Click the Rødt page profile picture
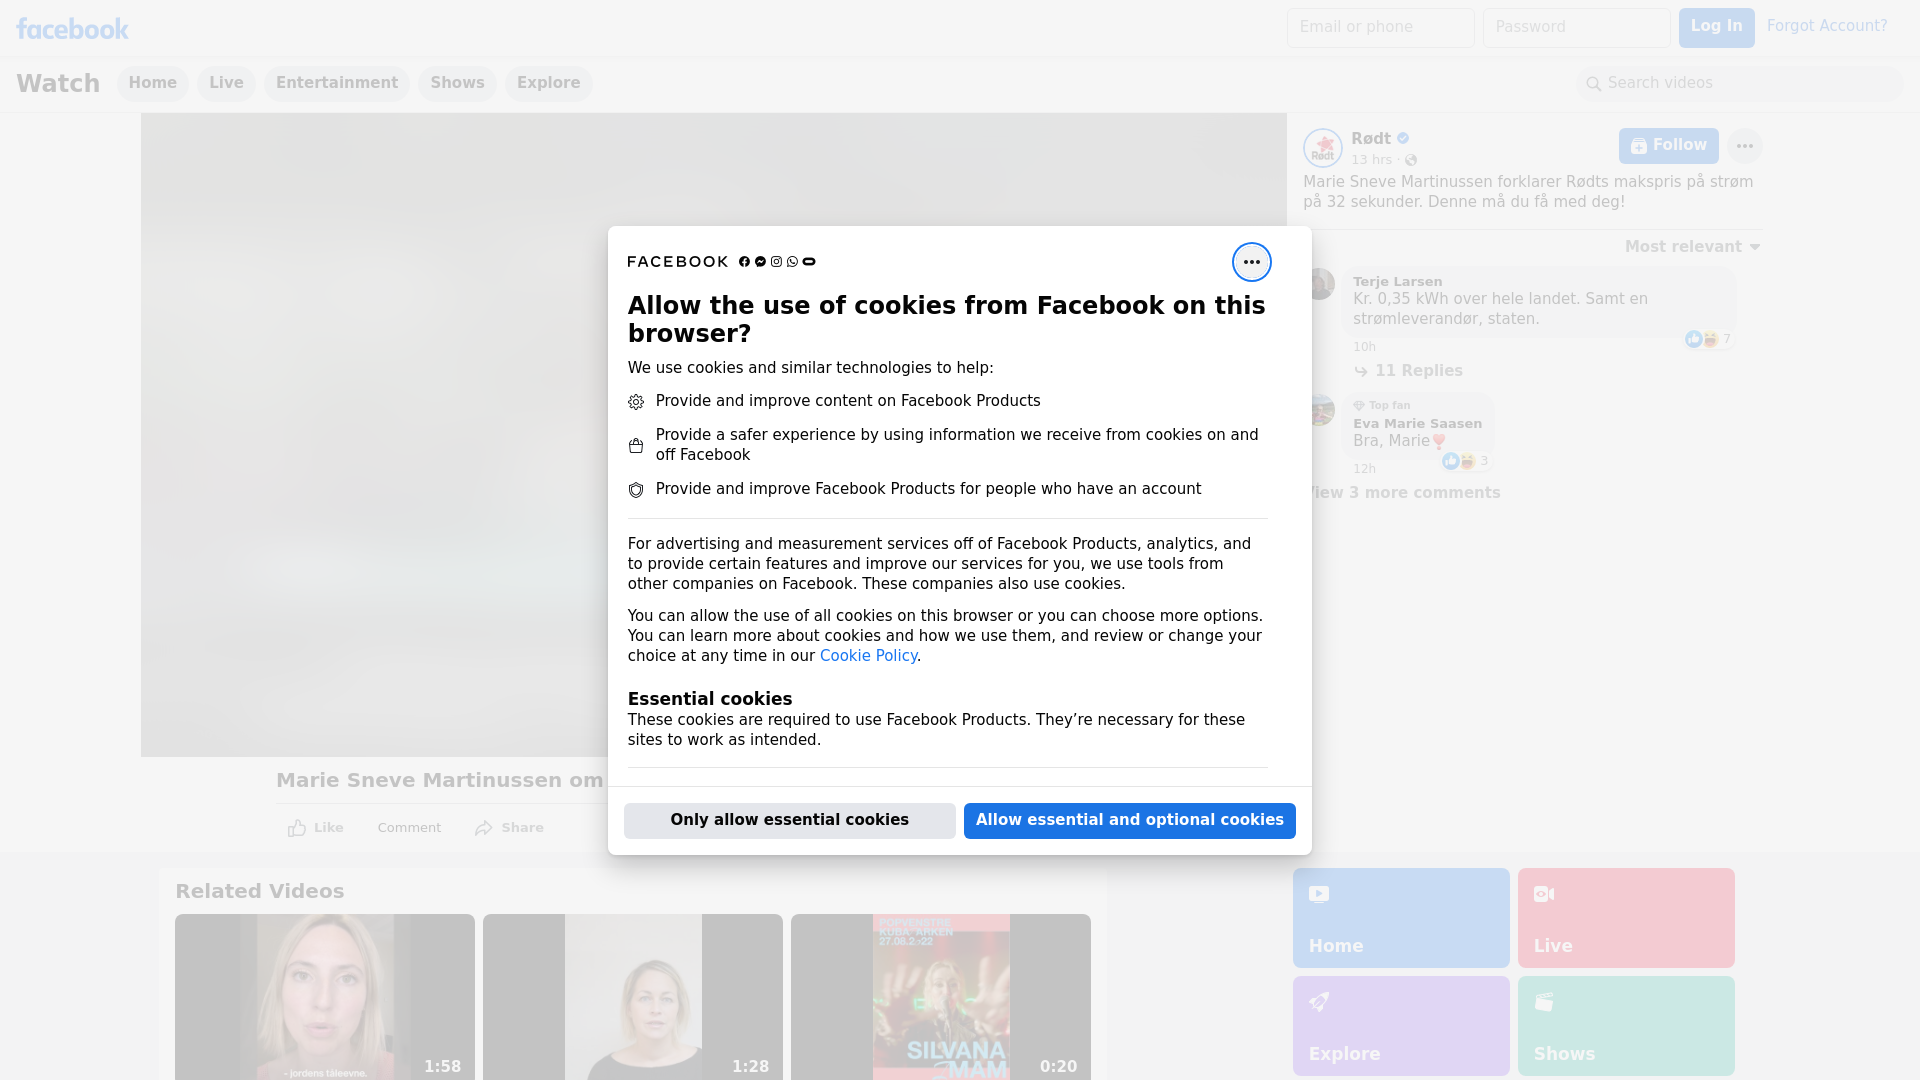Screen dimensions: 1920x1080 (x=1322, y=148)
